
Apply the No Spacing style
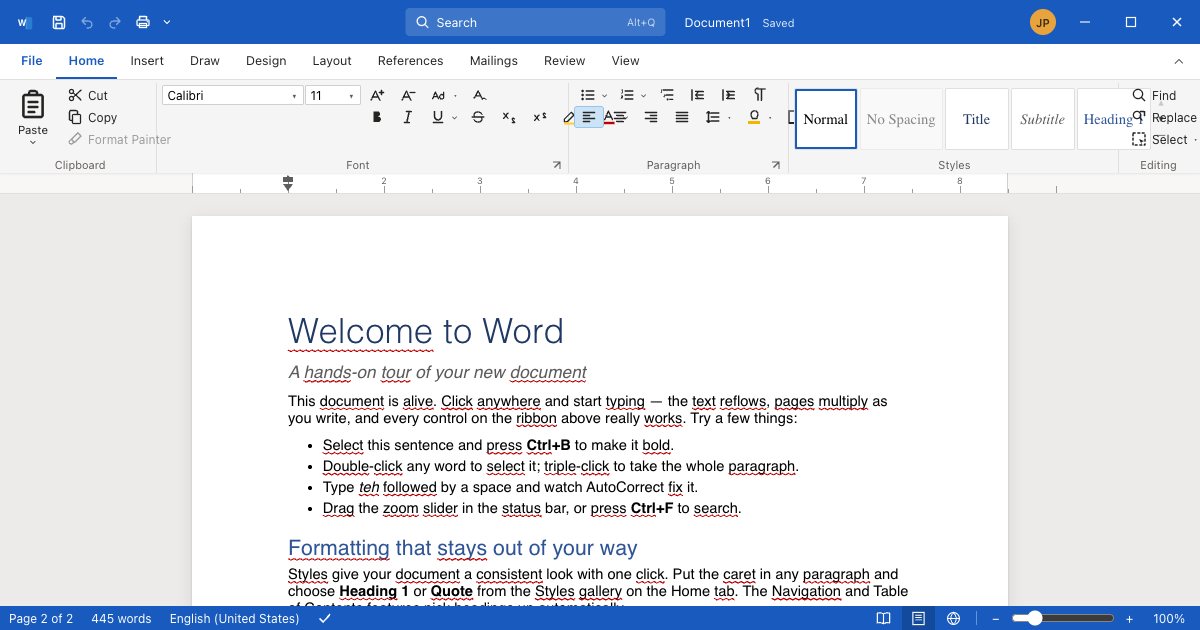(900, 119)
